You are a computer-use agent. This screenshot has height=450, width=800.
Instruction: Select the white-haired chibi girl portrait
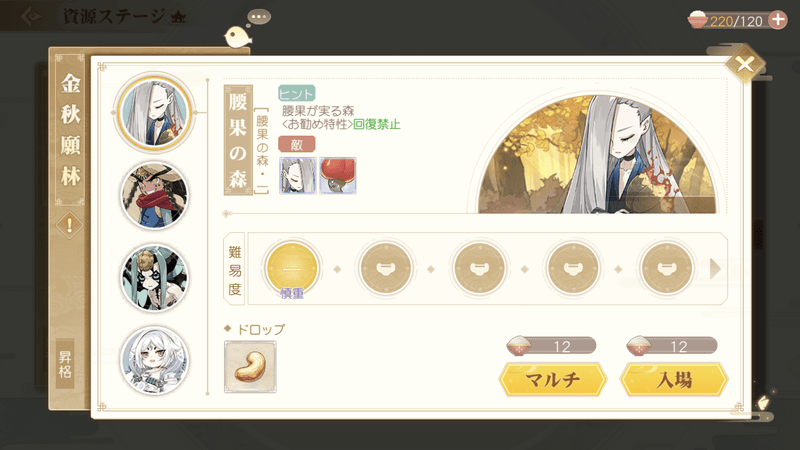pos(155,361)
